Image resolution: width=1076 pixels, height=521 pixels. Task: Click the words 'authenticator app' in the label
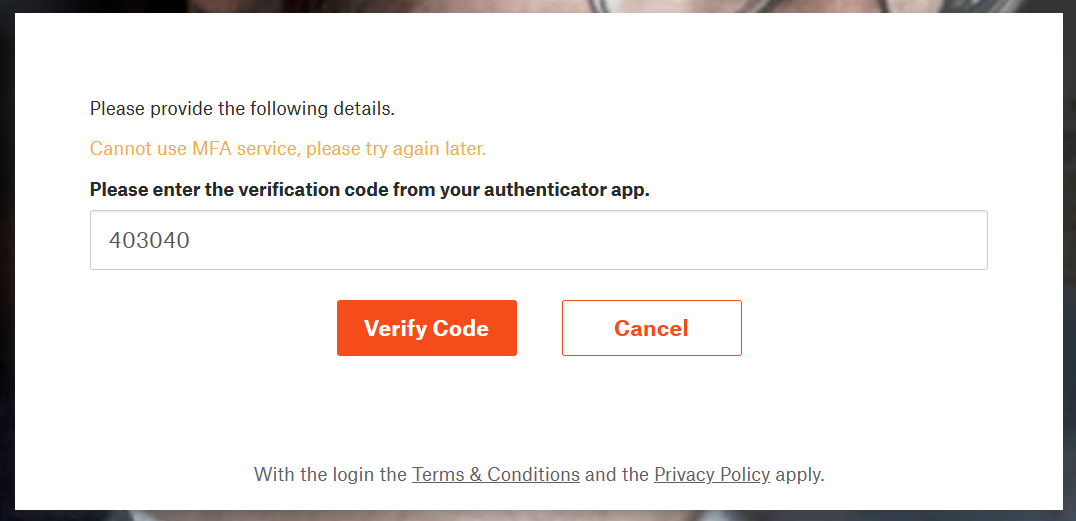(566, 189)
